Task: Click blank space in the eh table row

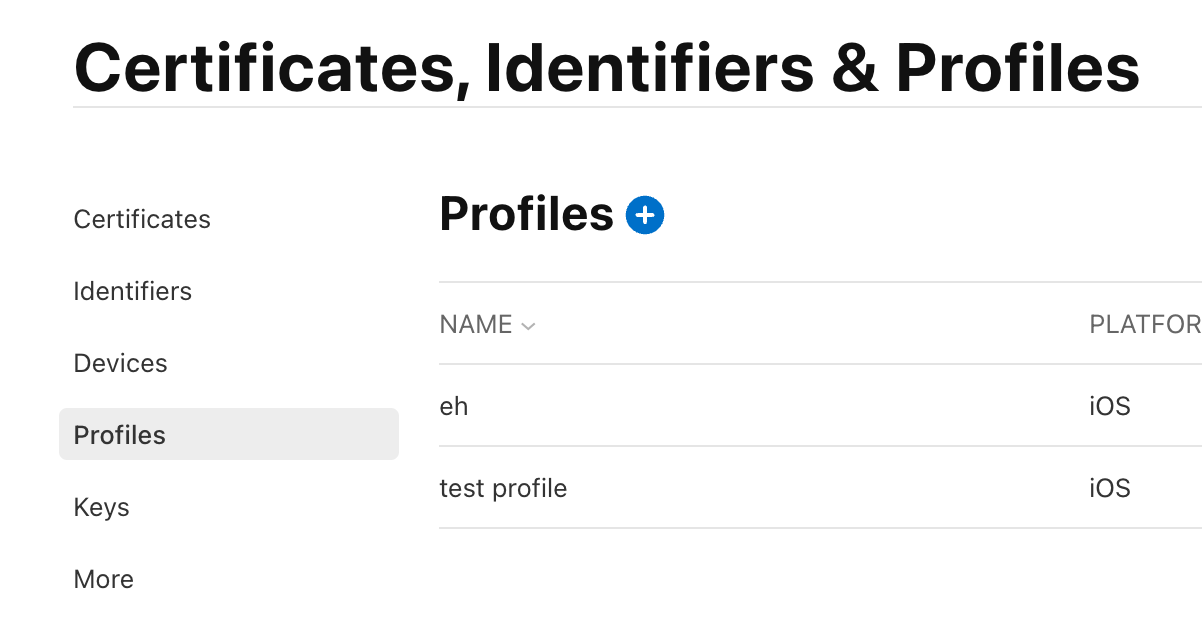Action: (760, 406)
